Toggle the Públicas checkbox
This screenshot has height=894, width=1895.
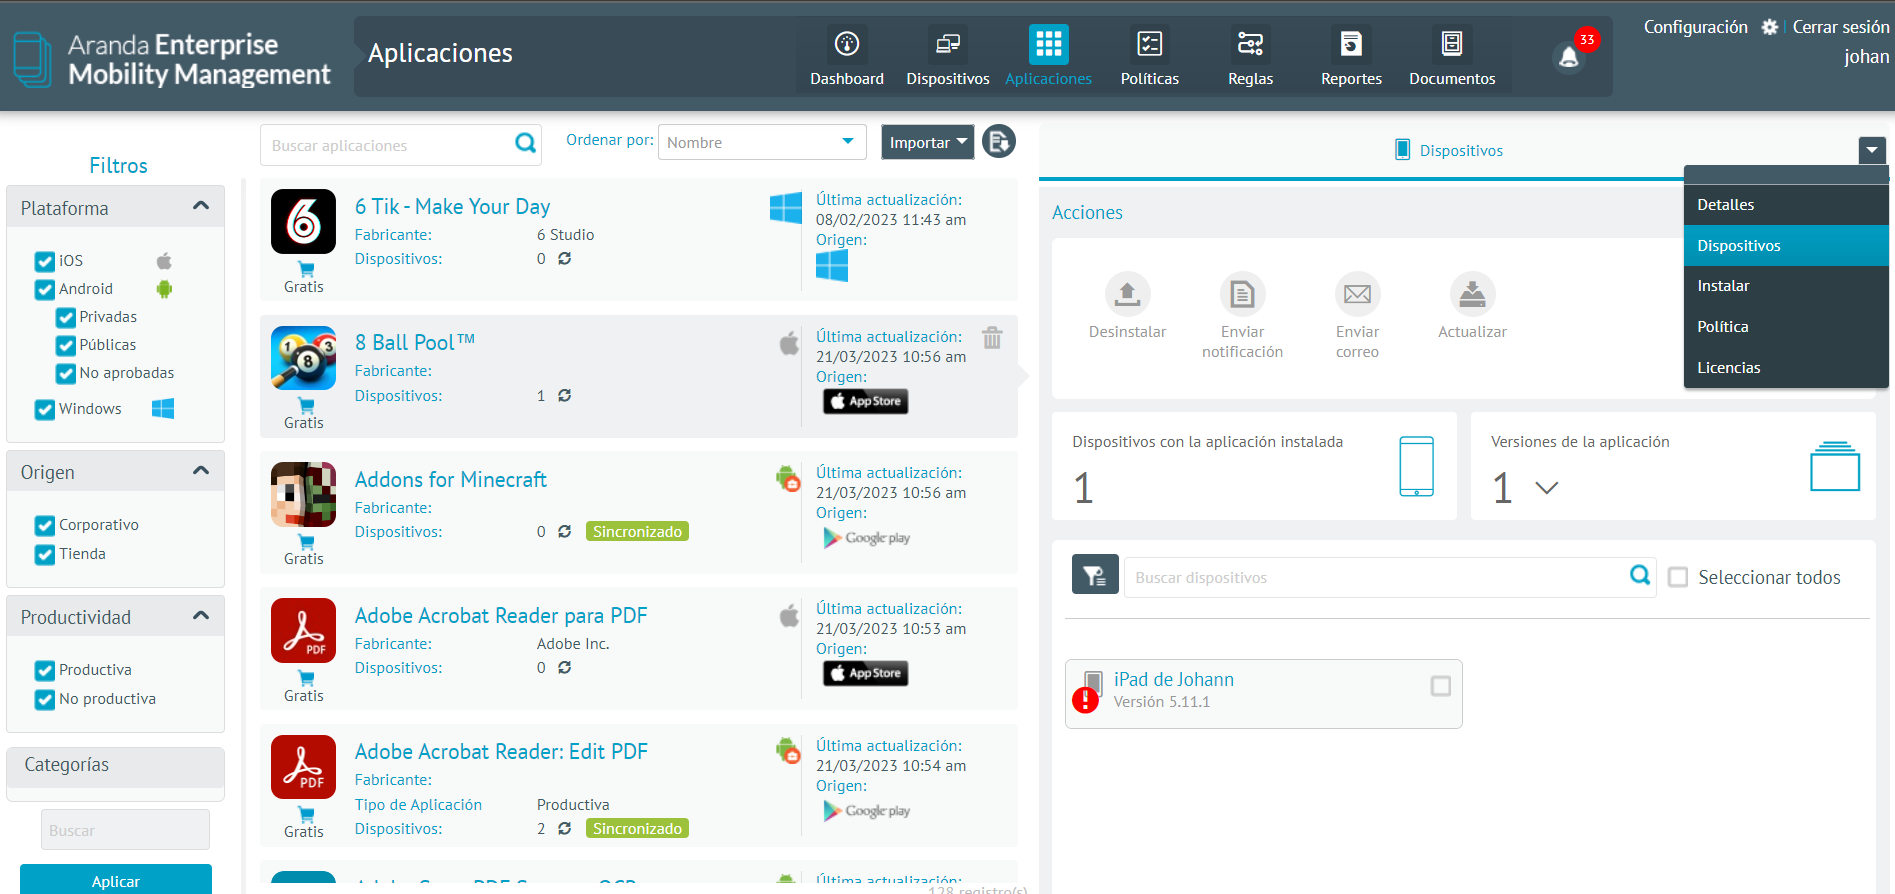click(66, 345)
